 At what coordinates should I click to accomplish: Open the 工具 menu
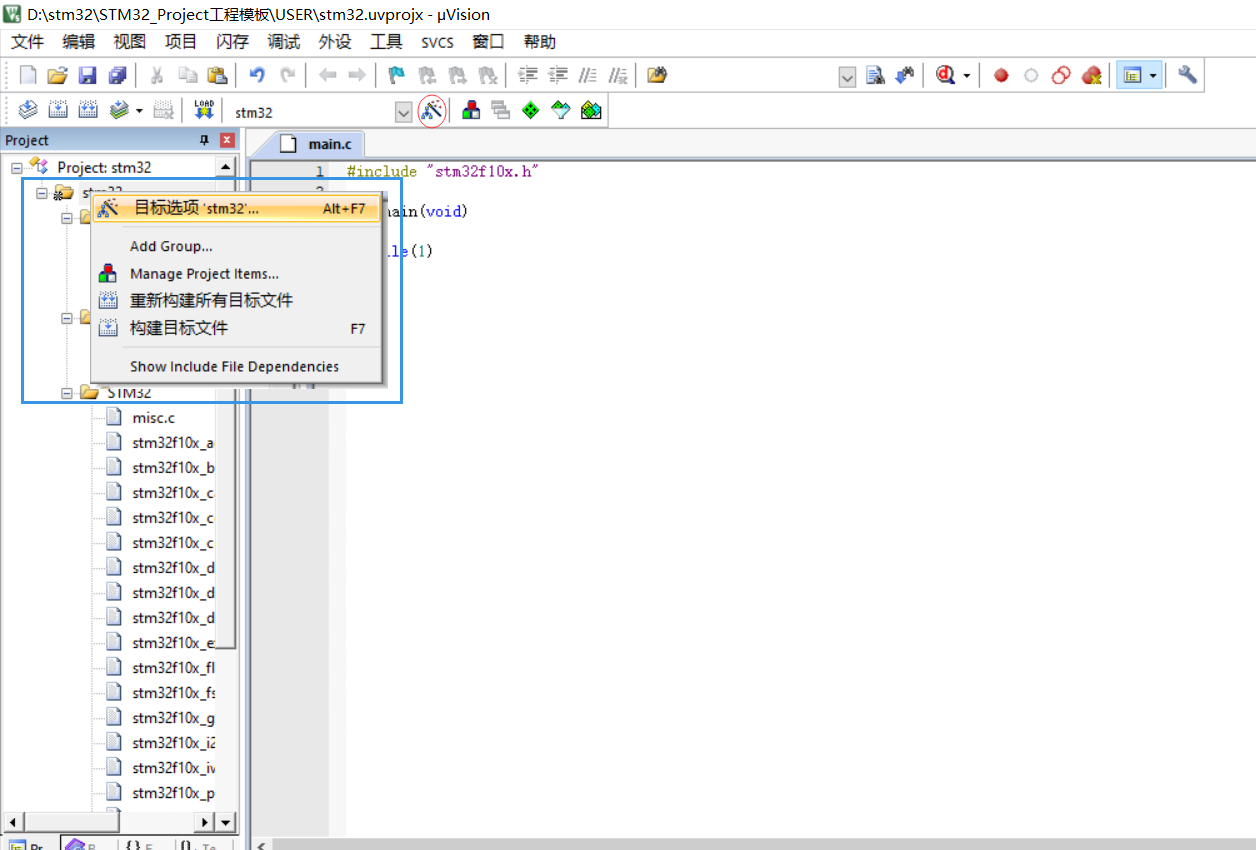386,42
